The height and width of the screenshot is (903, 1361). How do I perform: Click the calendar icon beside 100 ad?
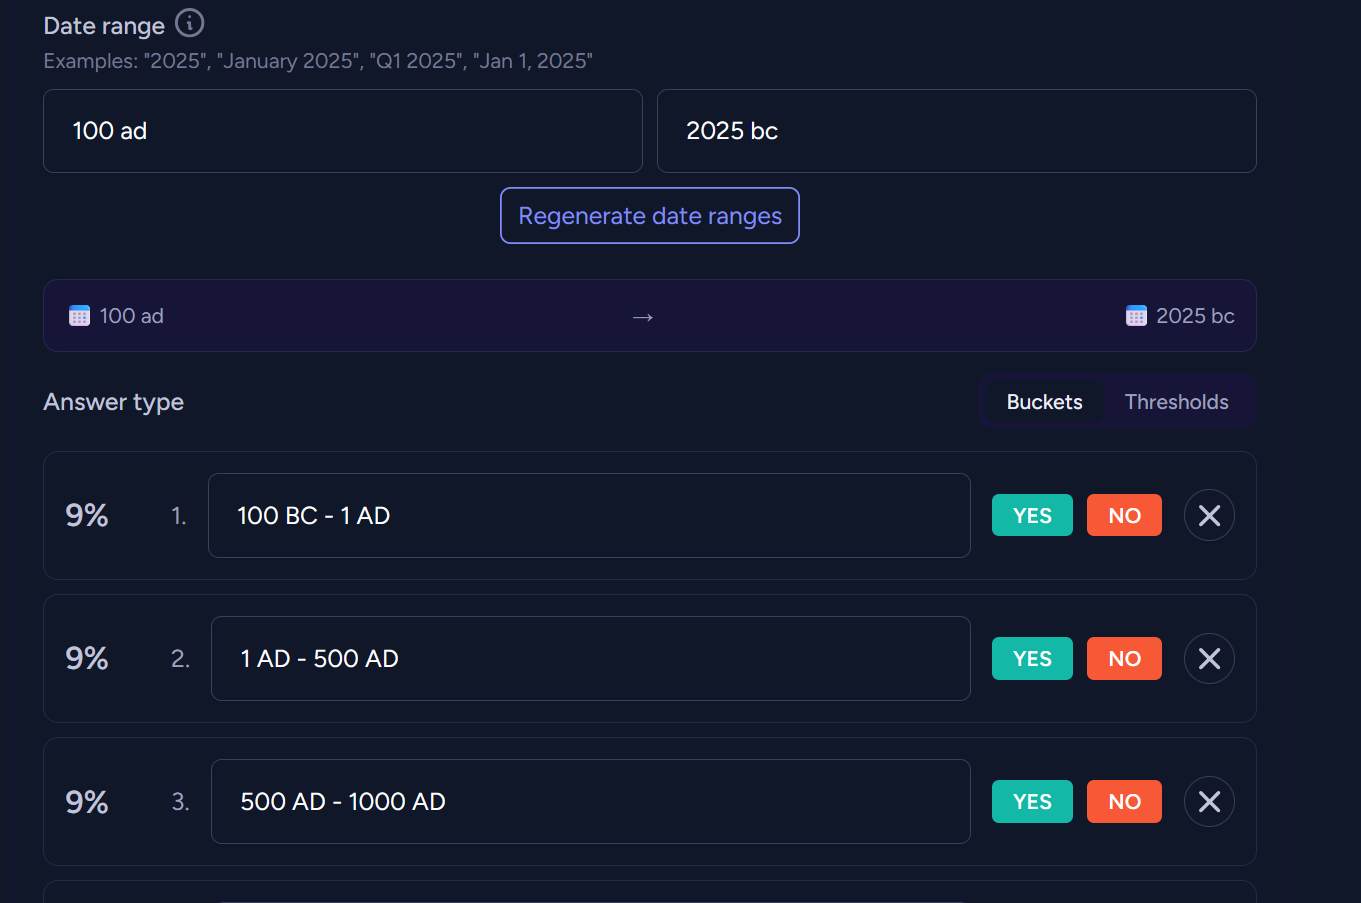[x=79, y=316]
